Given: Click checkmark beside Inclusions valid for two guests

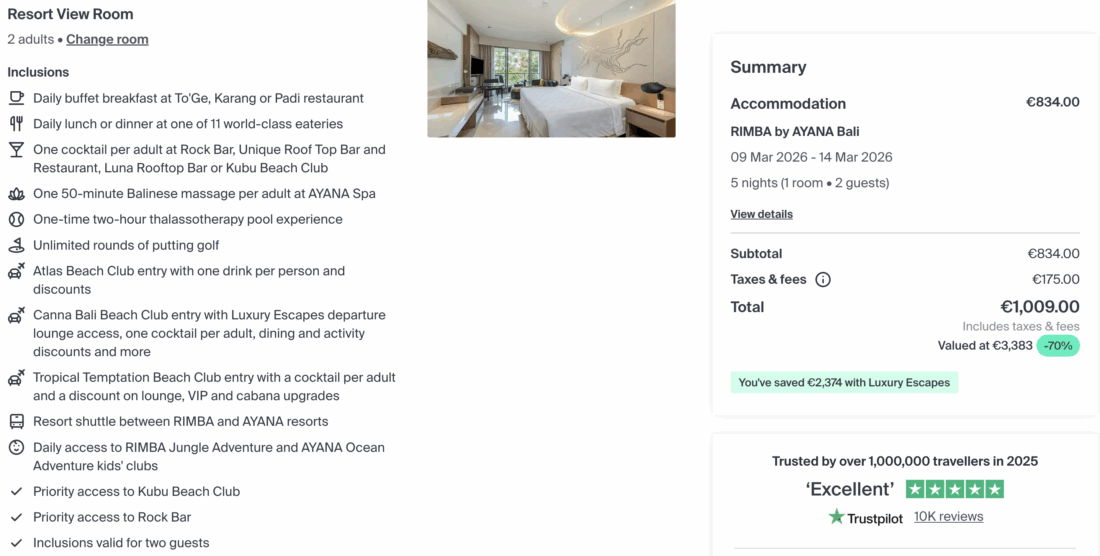Looking at the screenshot, I should pos(16,543).
